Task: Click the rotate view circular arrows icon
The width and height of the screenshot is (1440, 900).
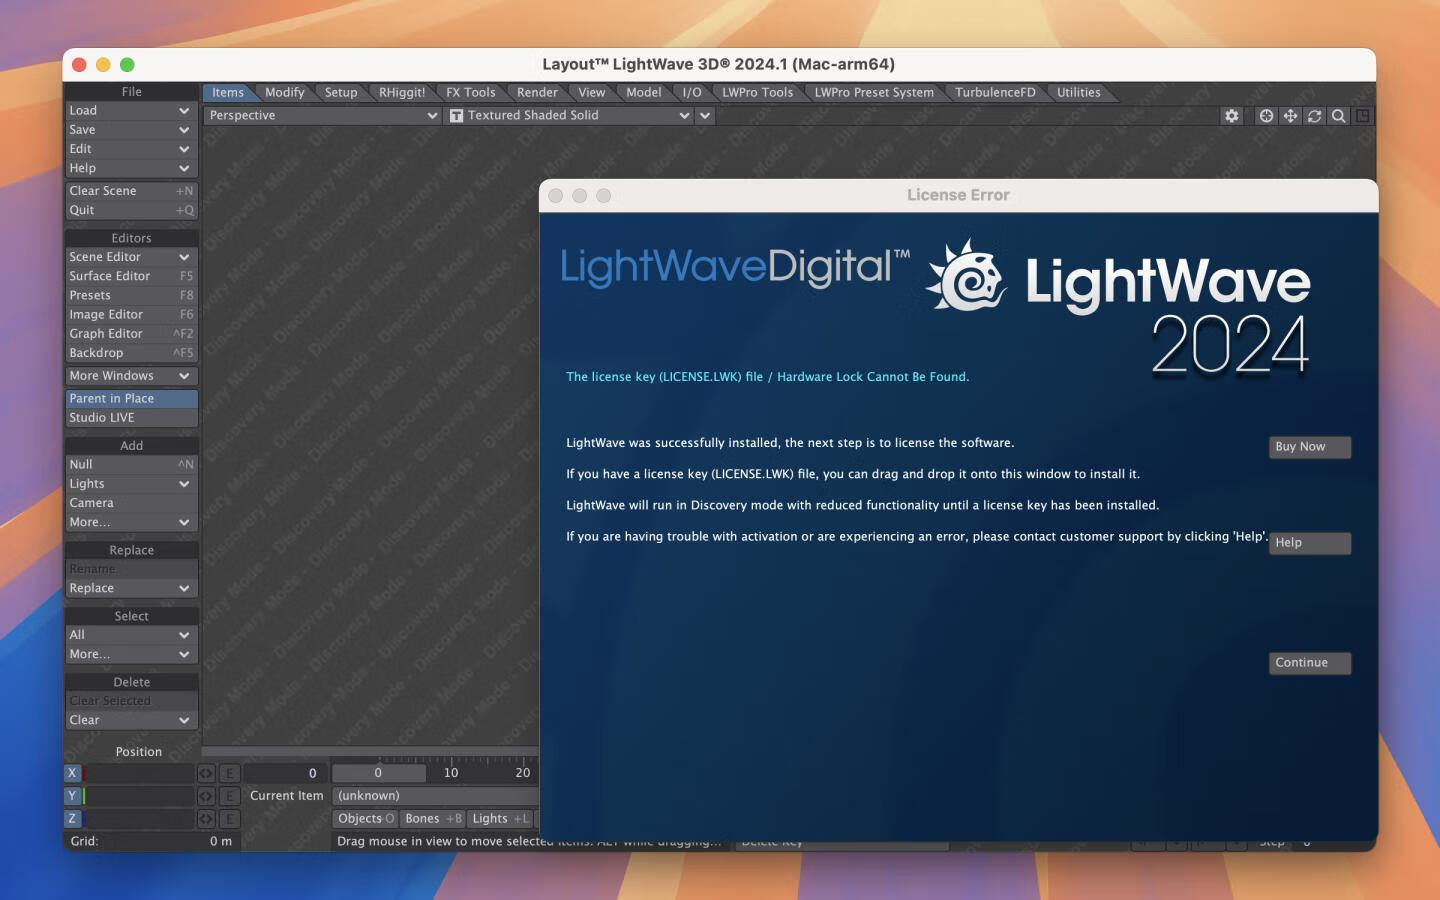Action: (x=1314, y=116)
